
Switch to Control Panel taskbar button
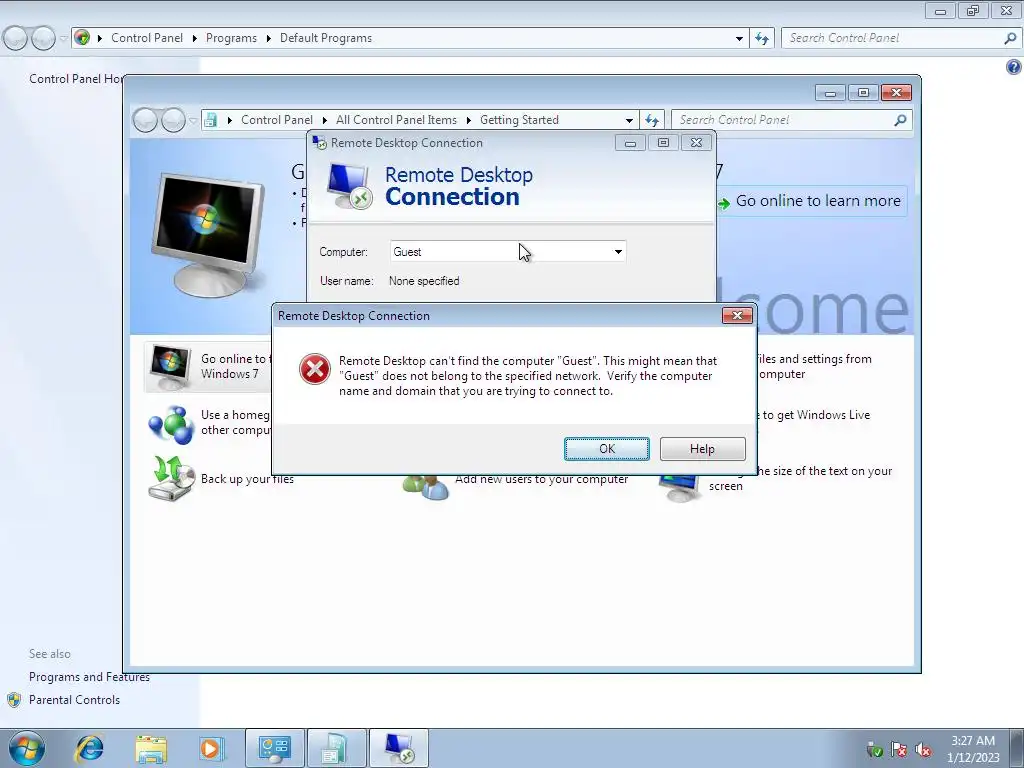pyautogui.click(x=274, y=748)
